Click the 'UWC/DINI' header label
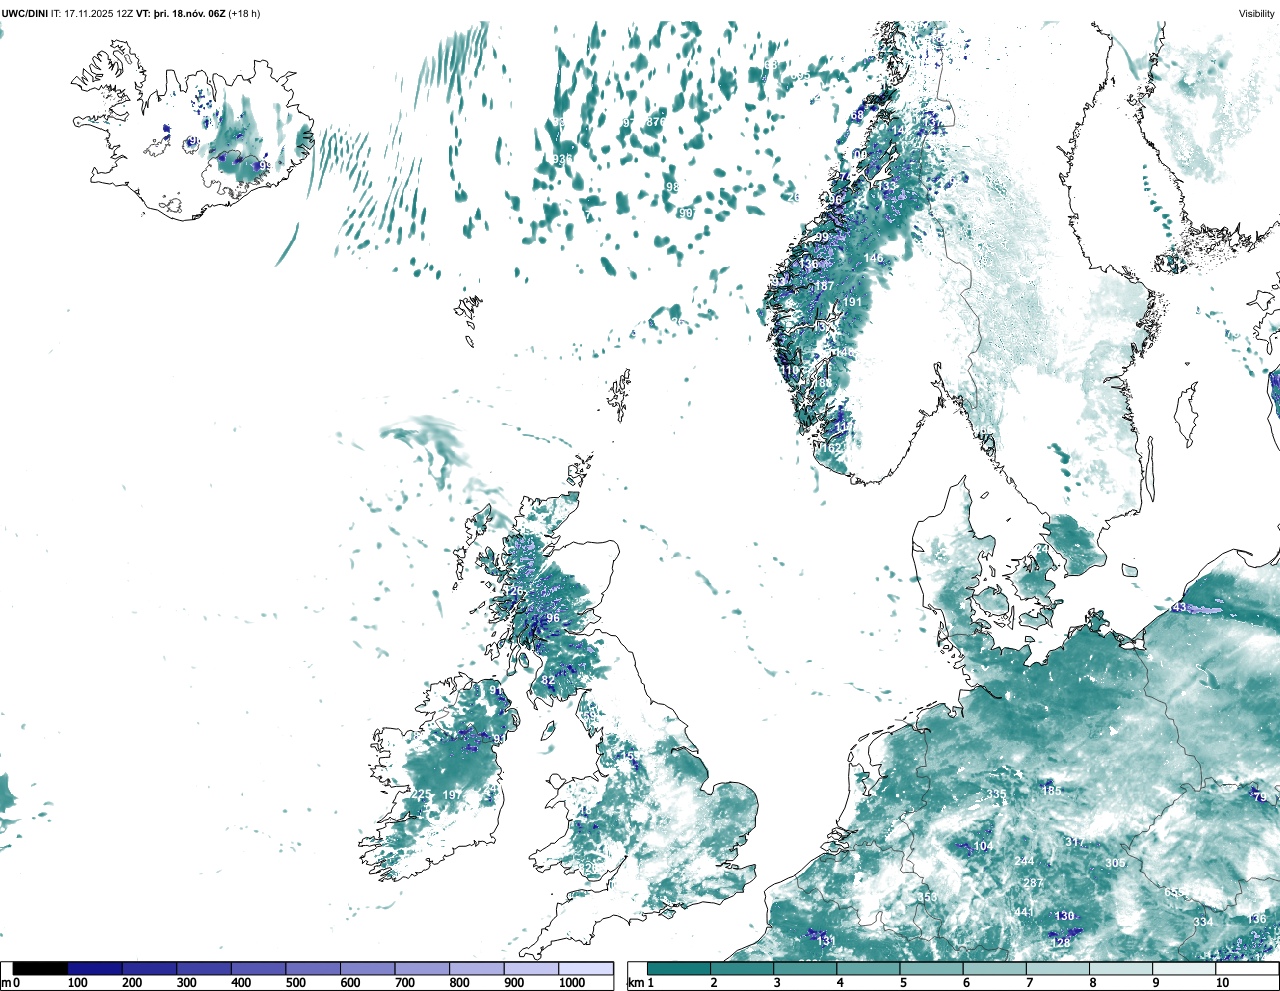 (25, 14)
